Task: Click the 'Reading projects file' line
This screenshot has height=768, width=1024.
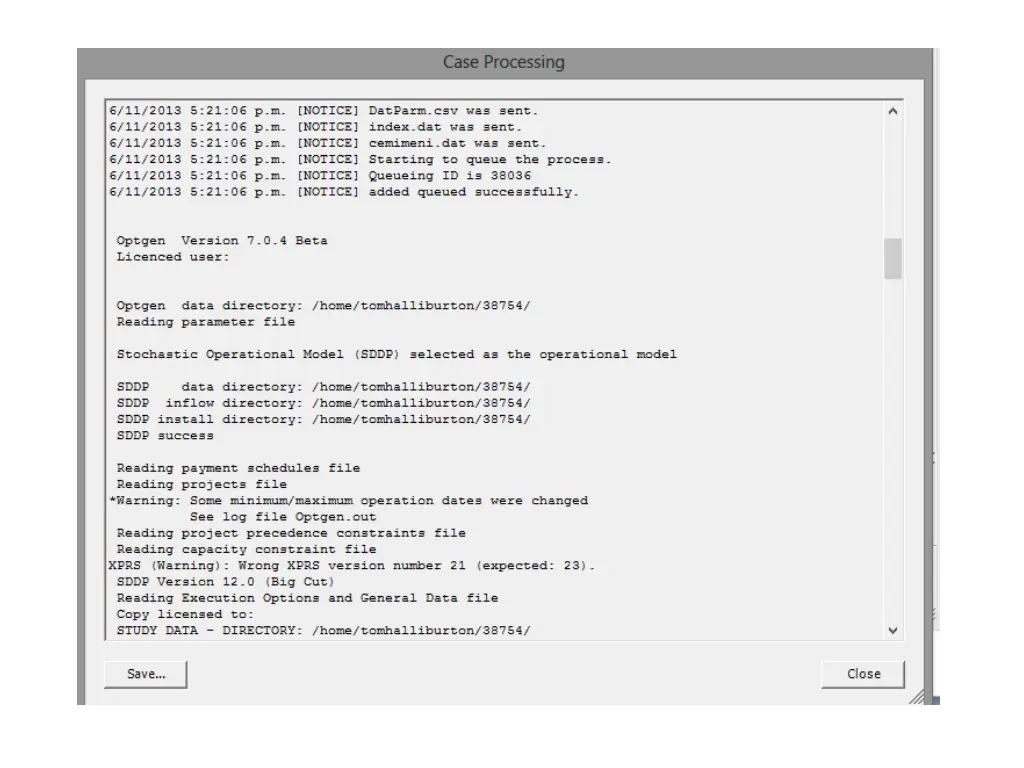Action: (202, 485)
